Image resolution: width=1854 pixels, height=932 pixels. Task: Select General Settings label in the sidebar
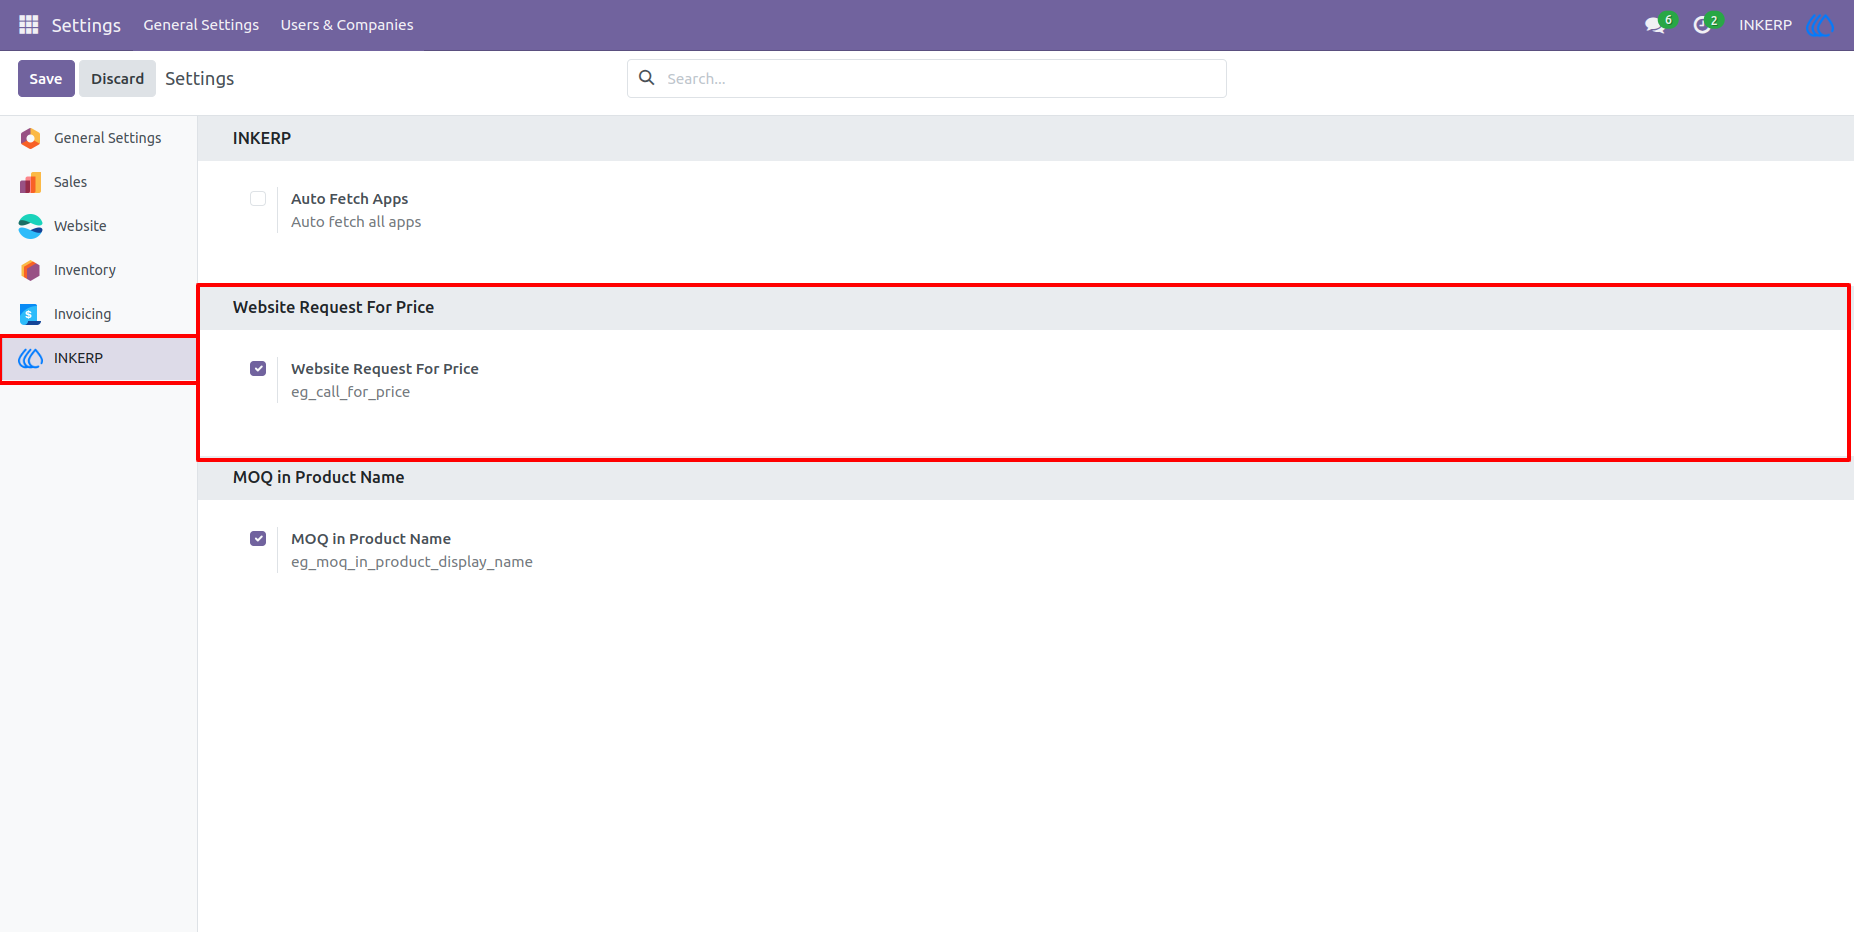[x=107, y=138]
